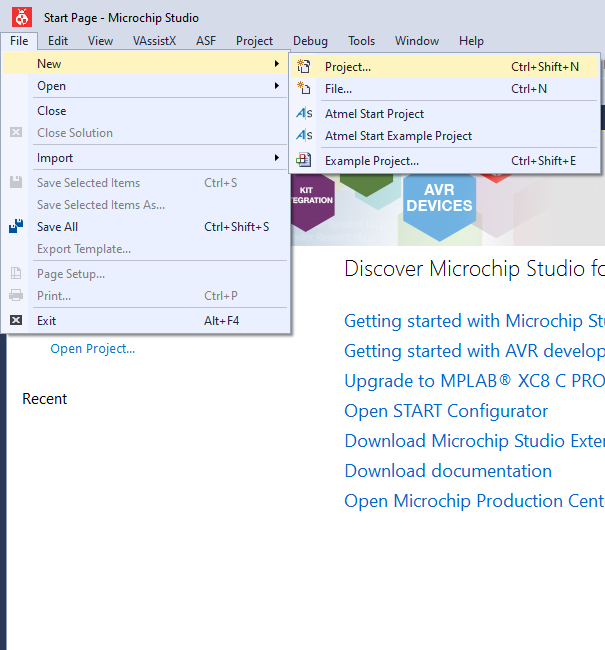Open Upgrade to MPLAB XC8 C PRO link
Image resolution: width=605 pixels, height=650 pixels.
click(474, 381)
